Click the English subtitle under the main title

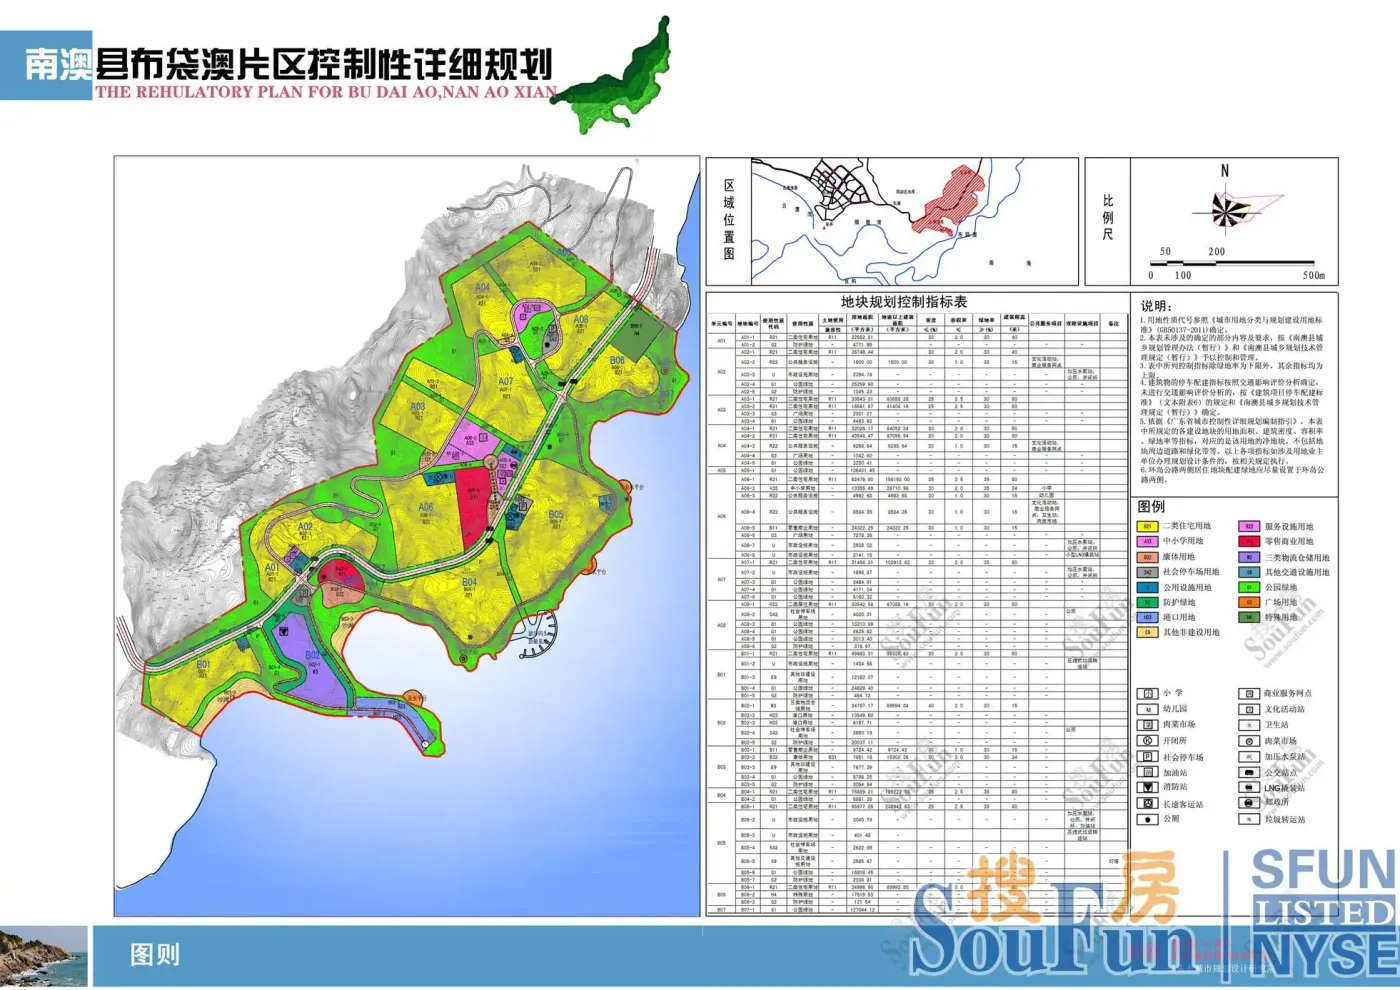coord(326,91)
